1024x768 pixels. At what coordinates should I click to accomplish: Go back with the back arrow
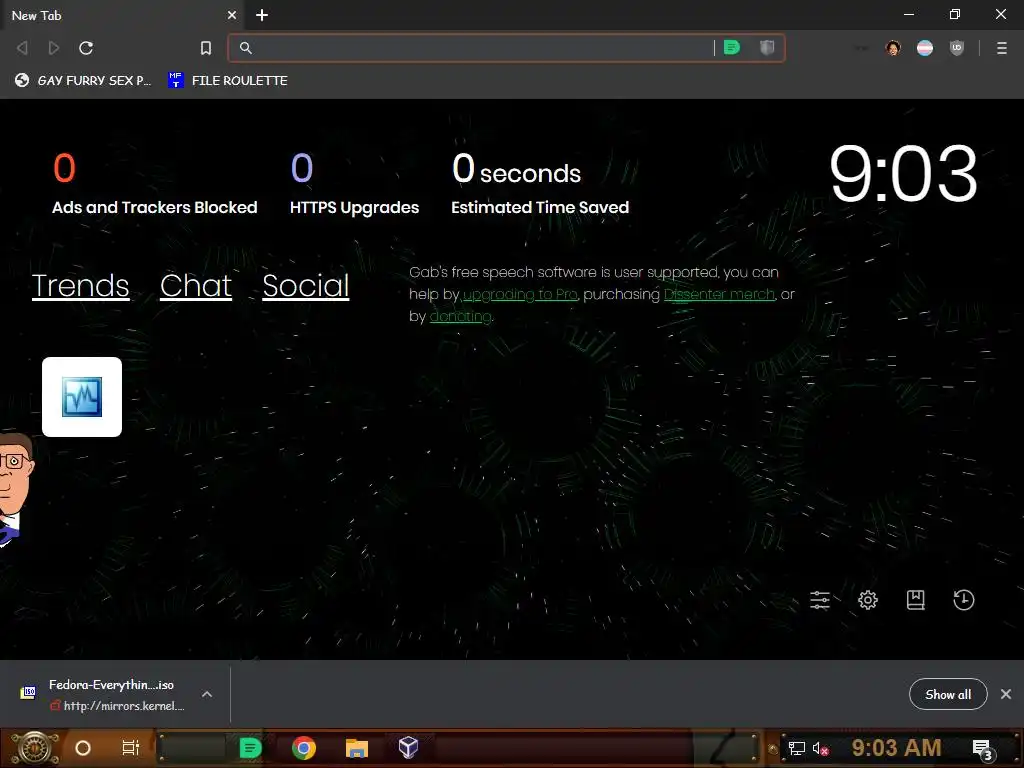(x=22, y=48)
